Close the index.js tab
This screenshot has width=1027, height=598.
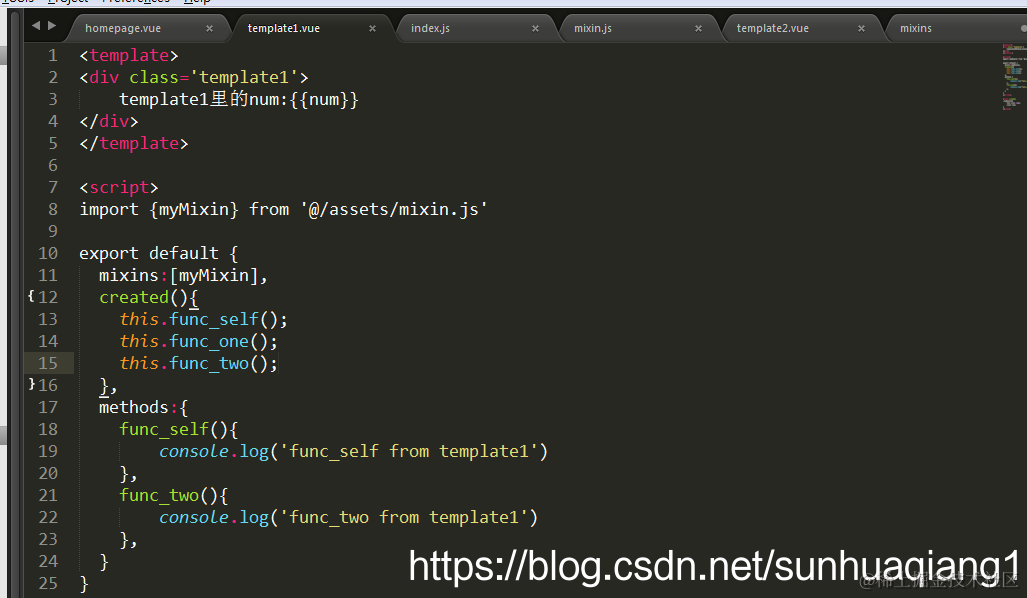pyautogui.click(x=536, y=28)
